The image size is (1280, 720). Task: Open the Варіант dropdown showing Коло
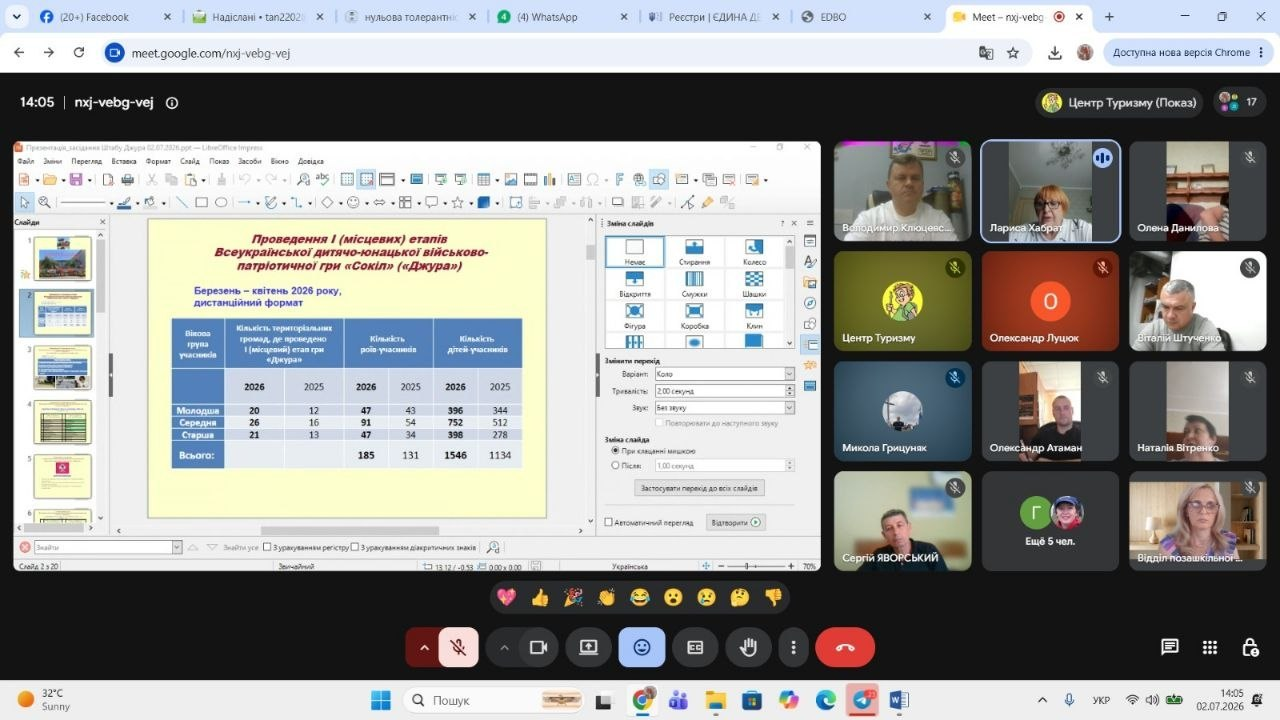(724, 374)
